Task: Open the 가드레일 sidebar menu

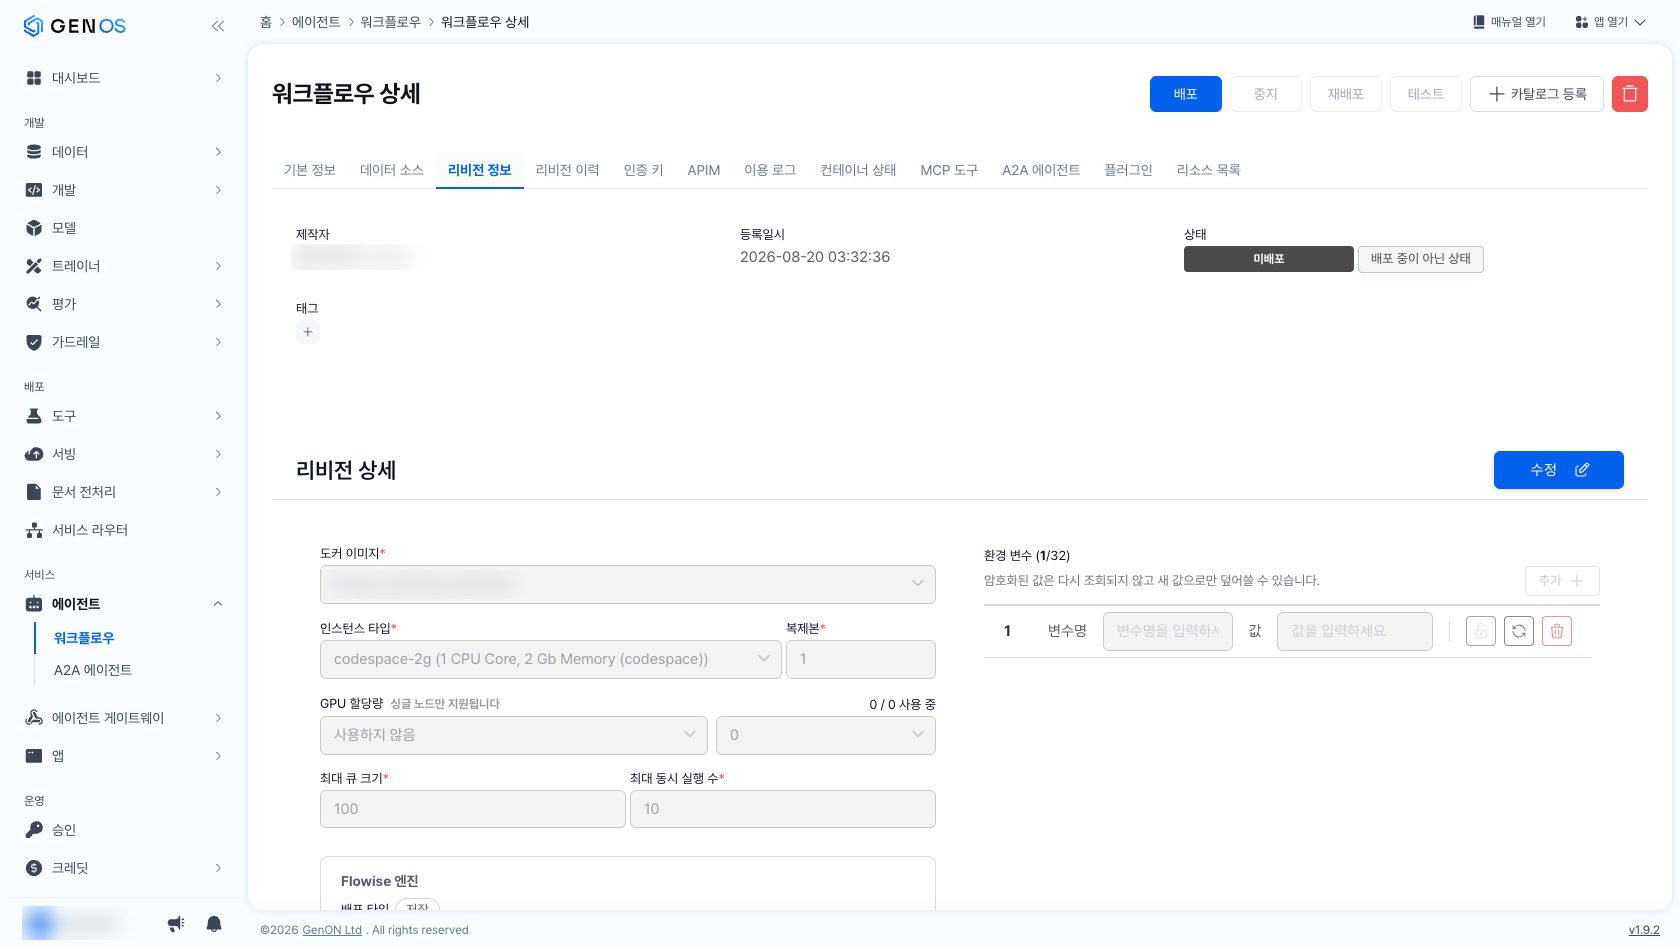Action: click(124, 342)
